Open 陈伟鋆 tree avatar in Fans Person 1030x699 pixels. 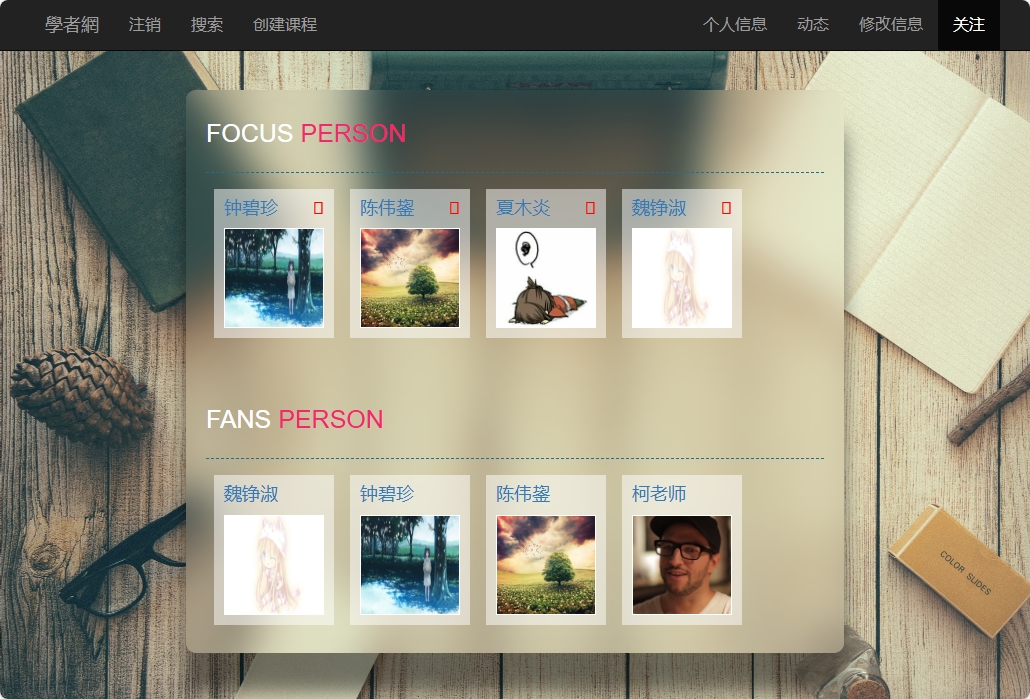pos(546,565)
